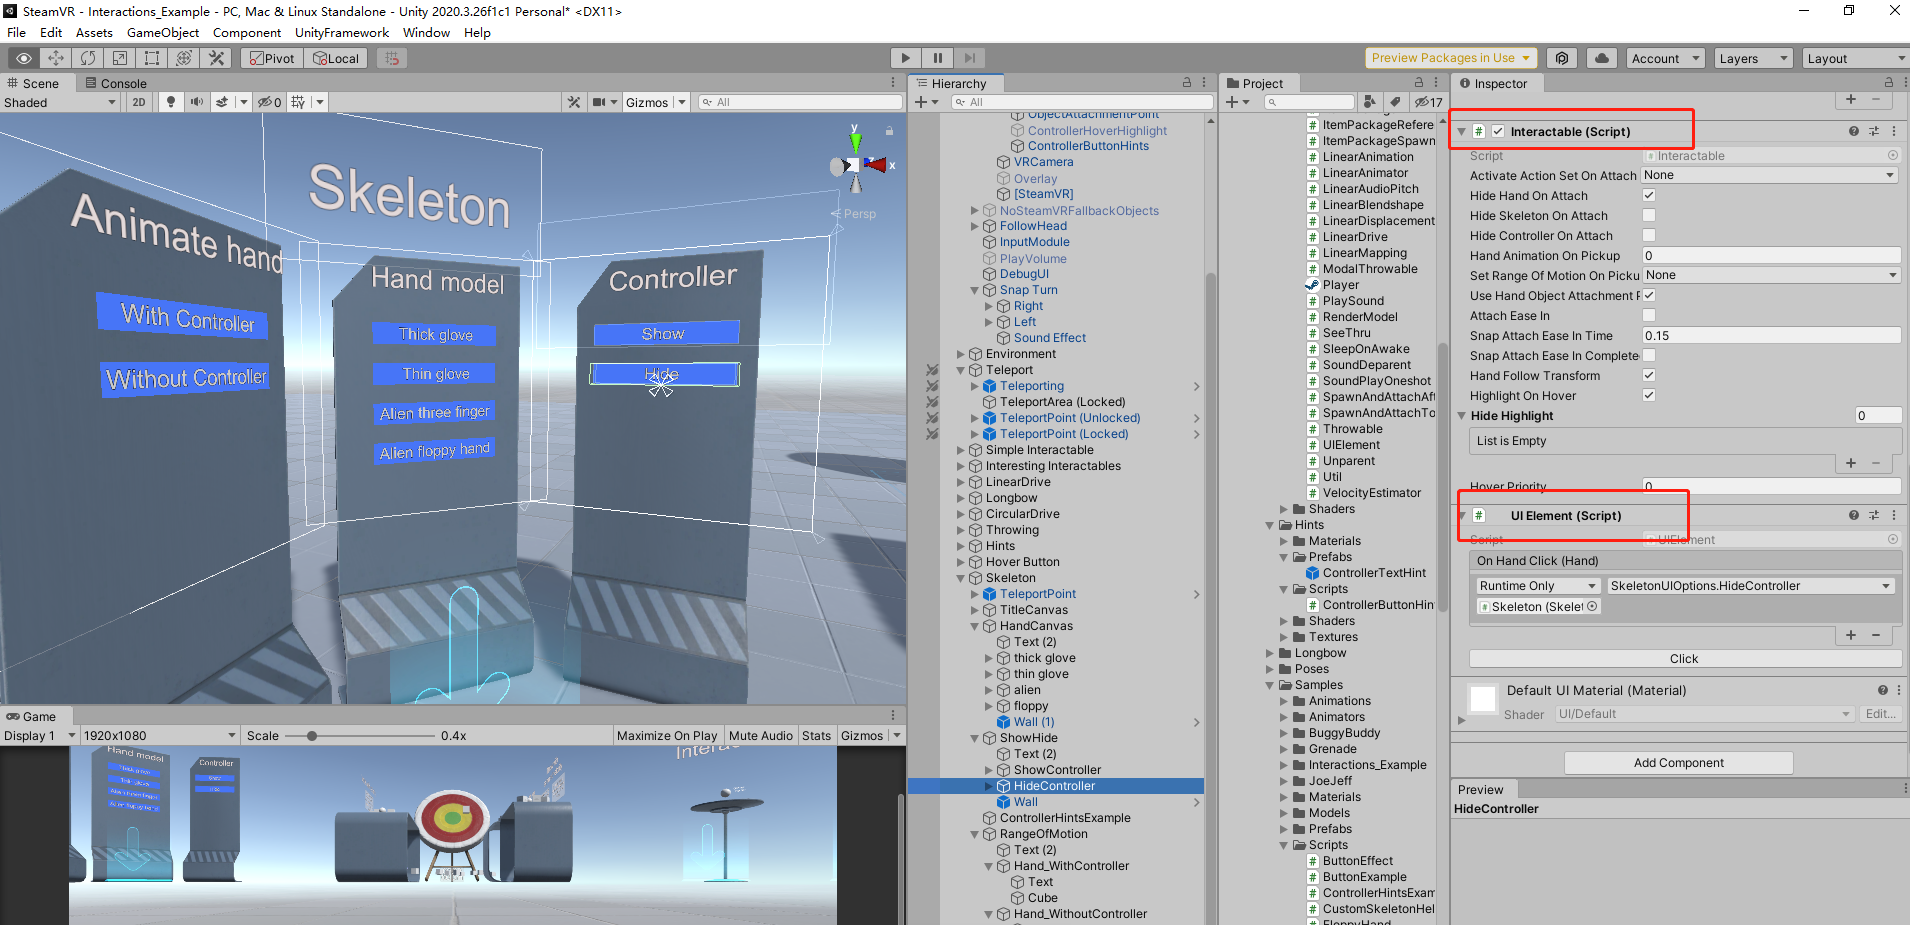Select the Rect transform tool
The width and height of the screenshot is (1910, 925).
[x=152, y=58]
